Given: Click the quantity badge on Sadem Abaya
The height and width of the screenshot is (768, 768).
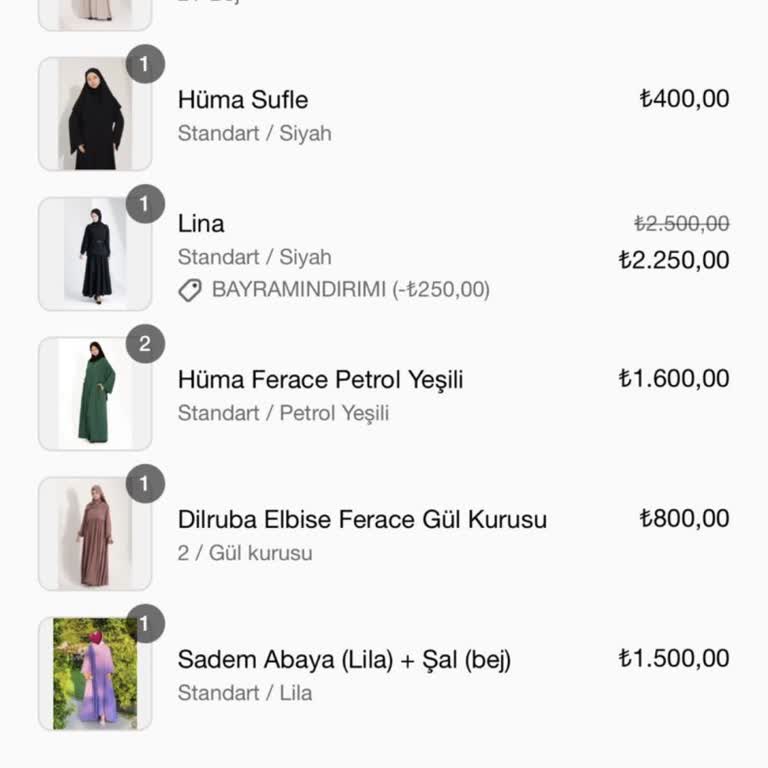Looking at the screenshot, I should [145, 624].
